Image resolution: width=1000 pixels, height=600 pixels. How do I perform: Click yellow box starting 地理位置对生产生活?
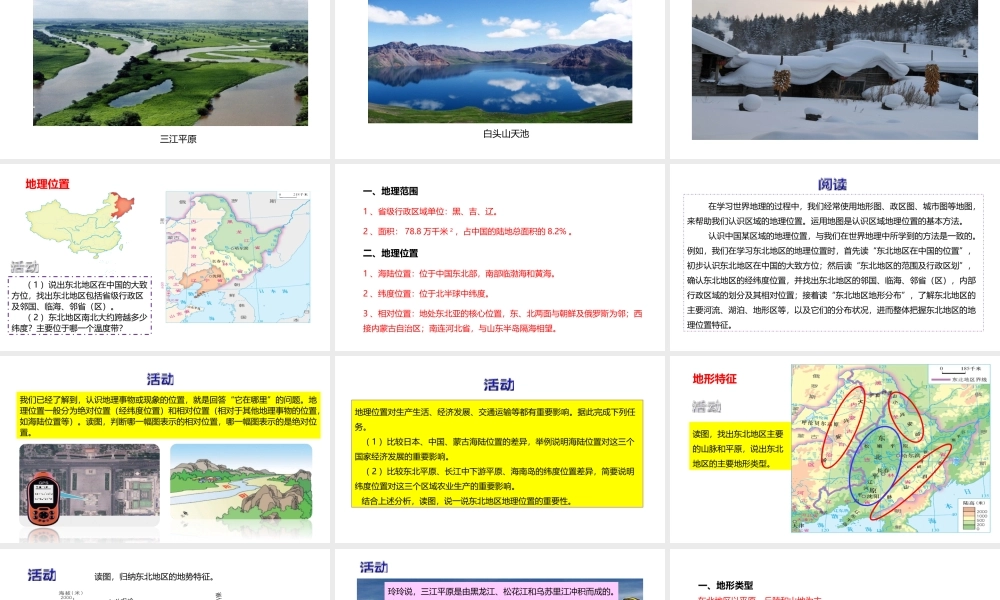tap(497, 453)
